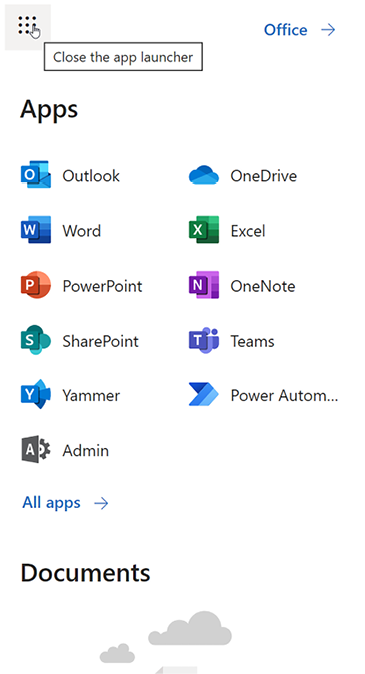Open the Outlook app icon
The height and width of the screenshot is (674, 365).
coord(36,175)
